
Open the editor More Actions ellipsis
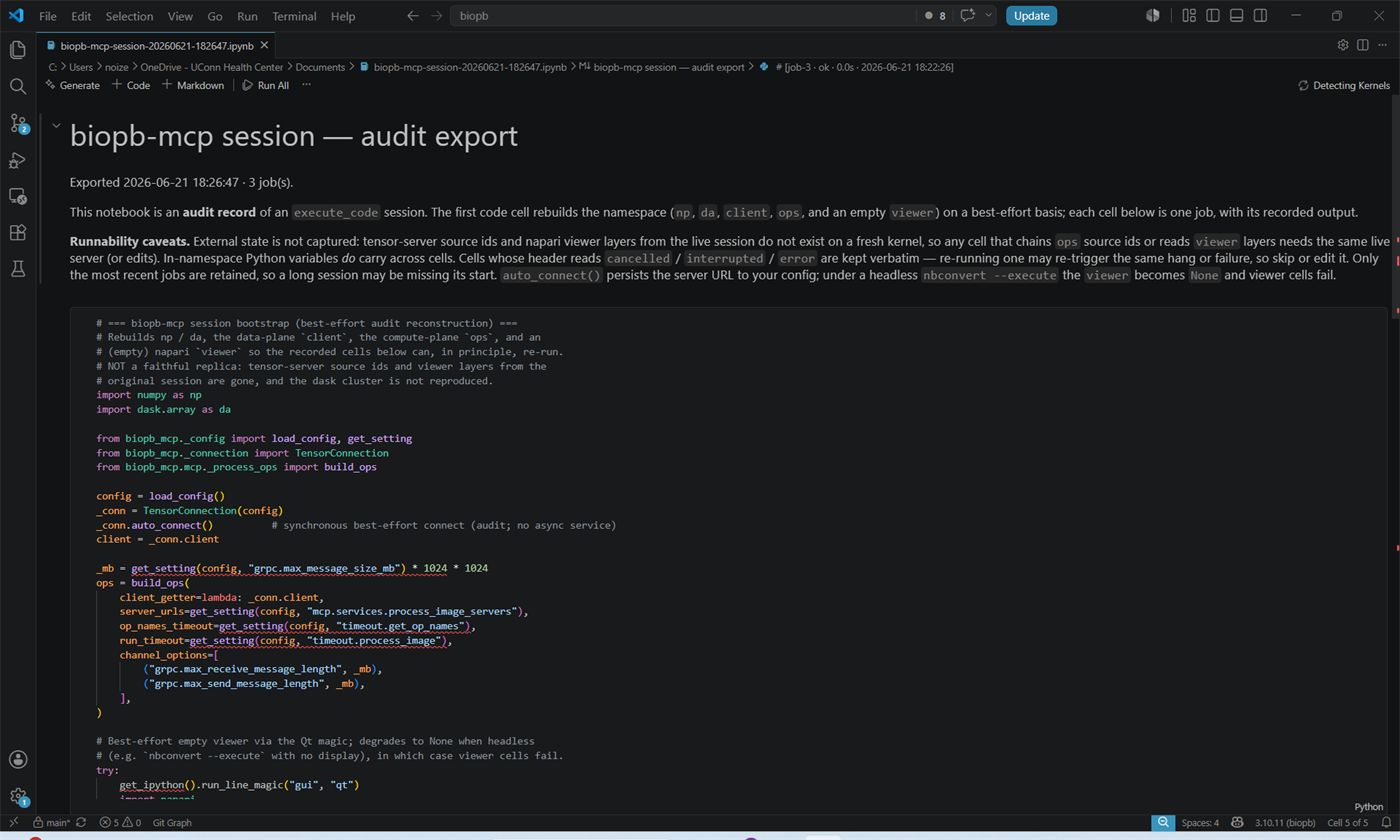[x=1382, y=45]
